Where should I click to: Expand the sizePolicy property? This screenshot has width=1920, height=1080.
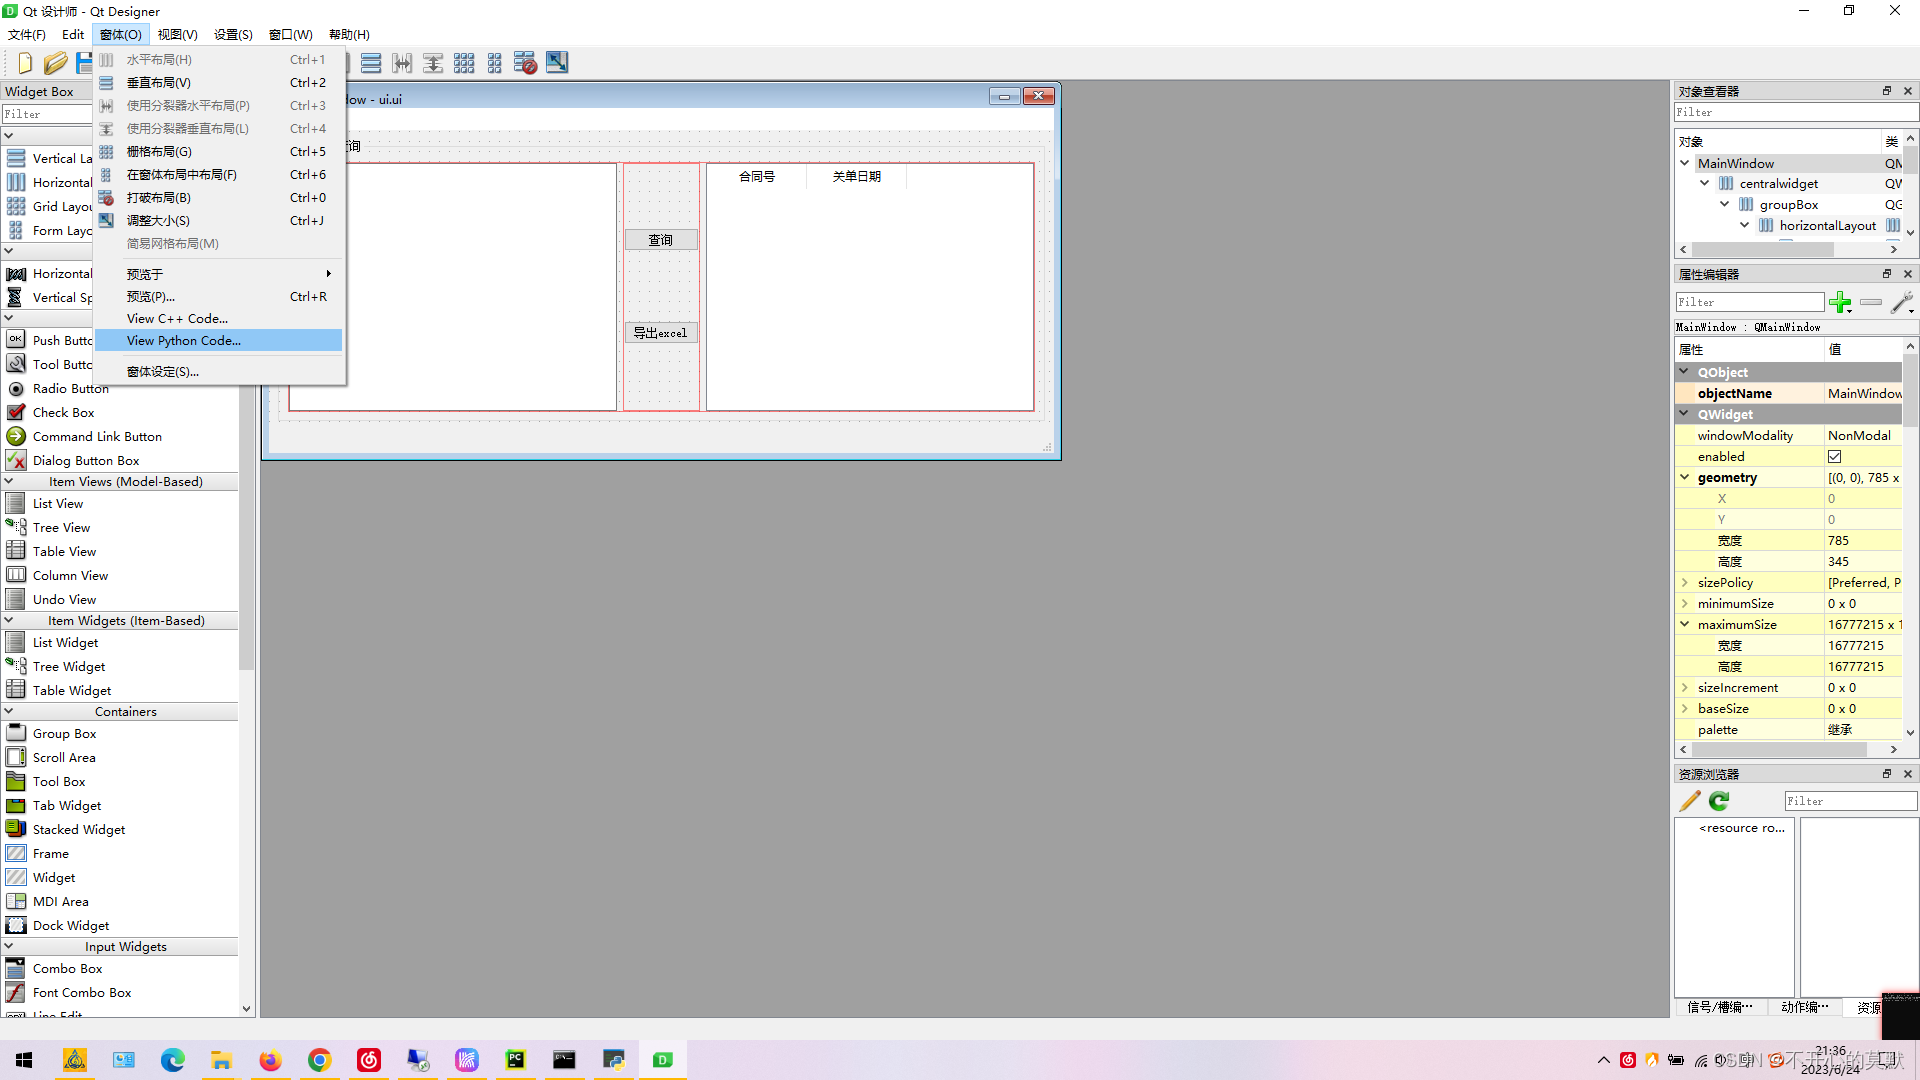pos(1687,582)
